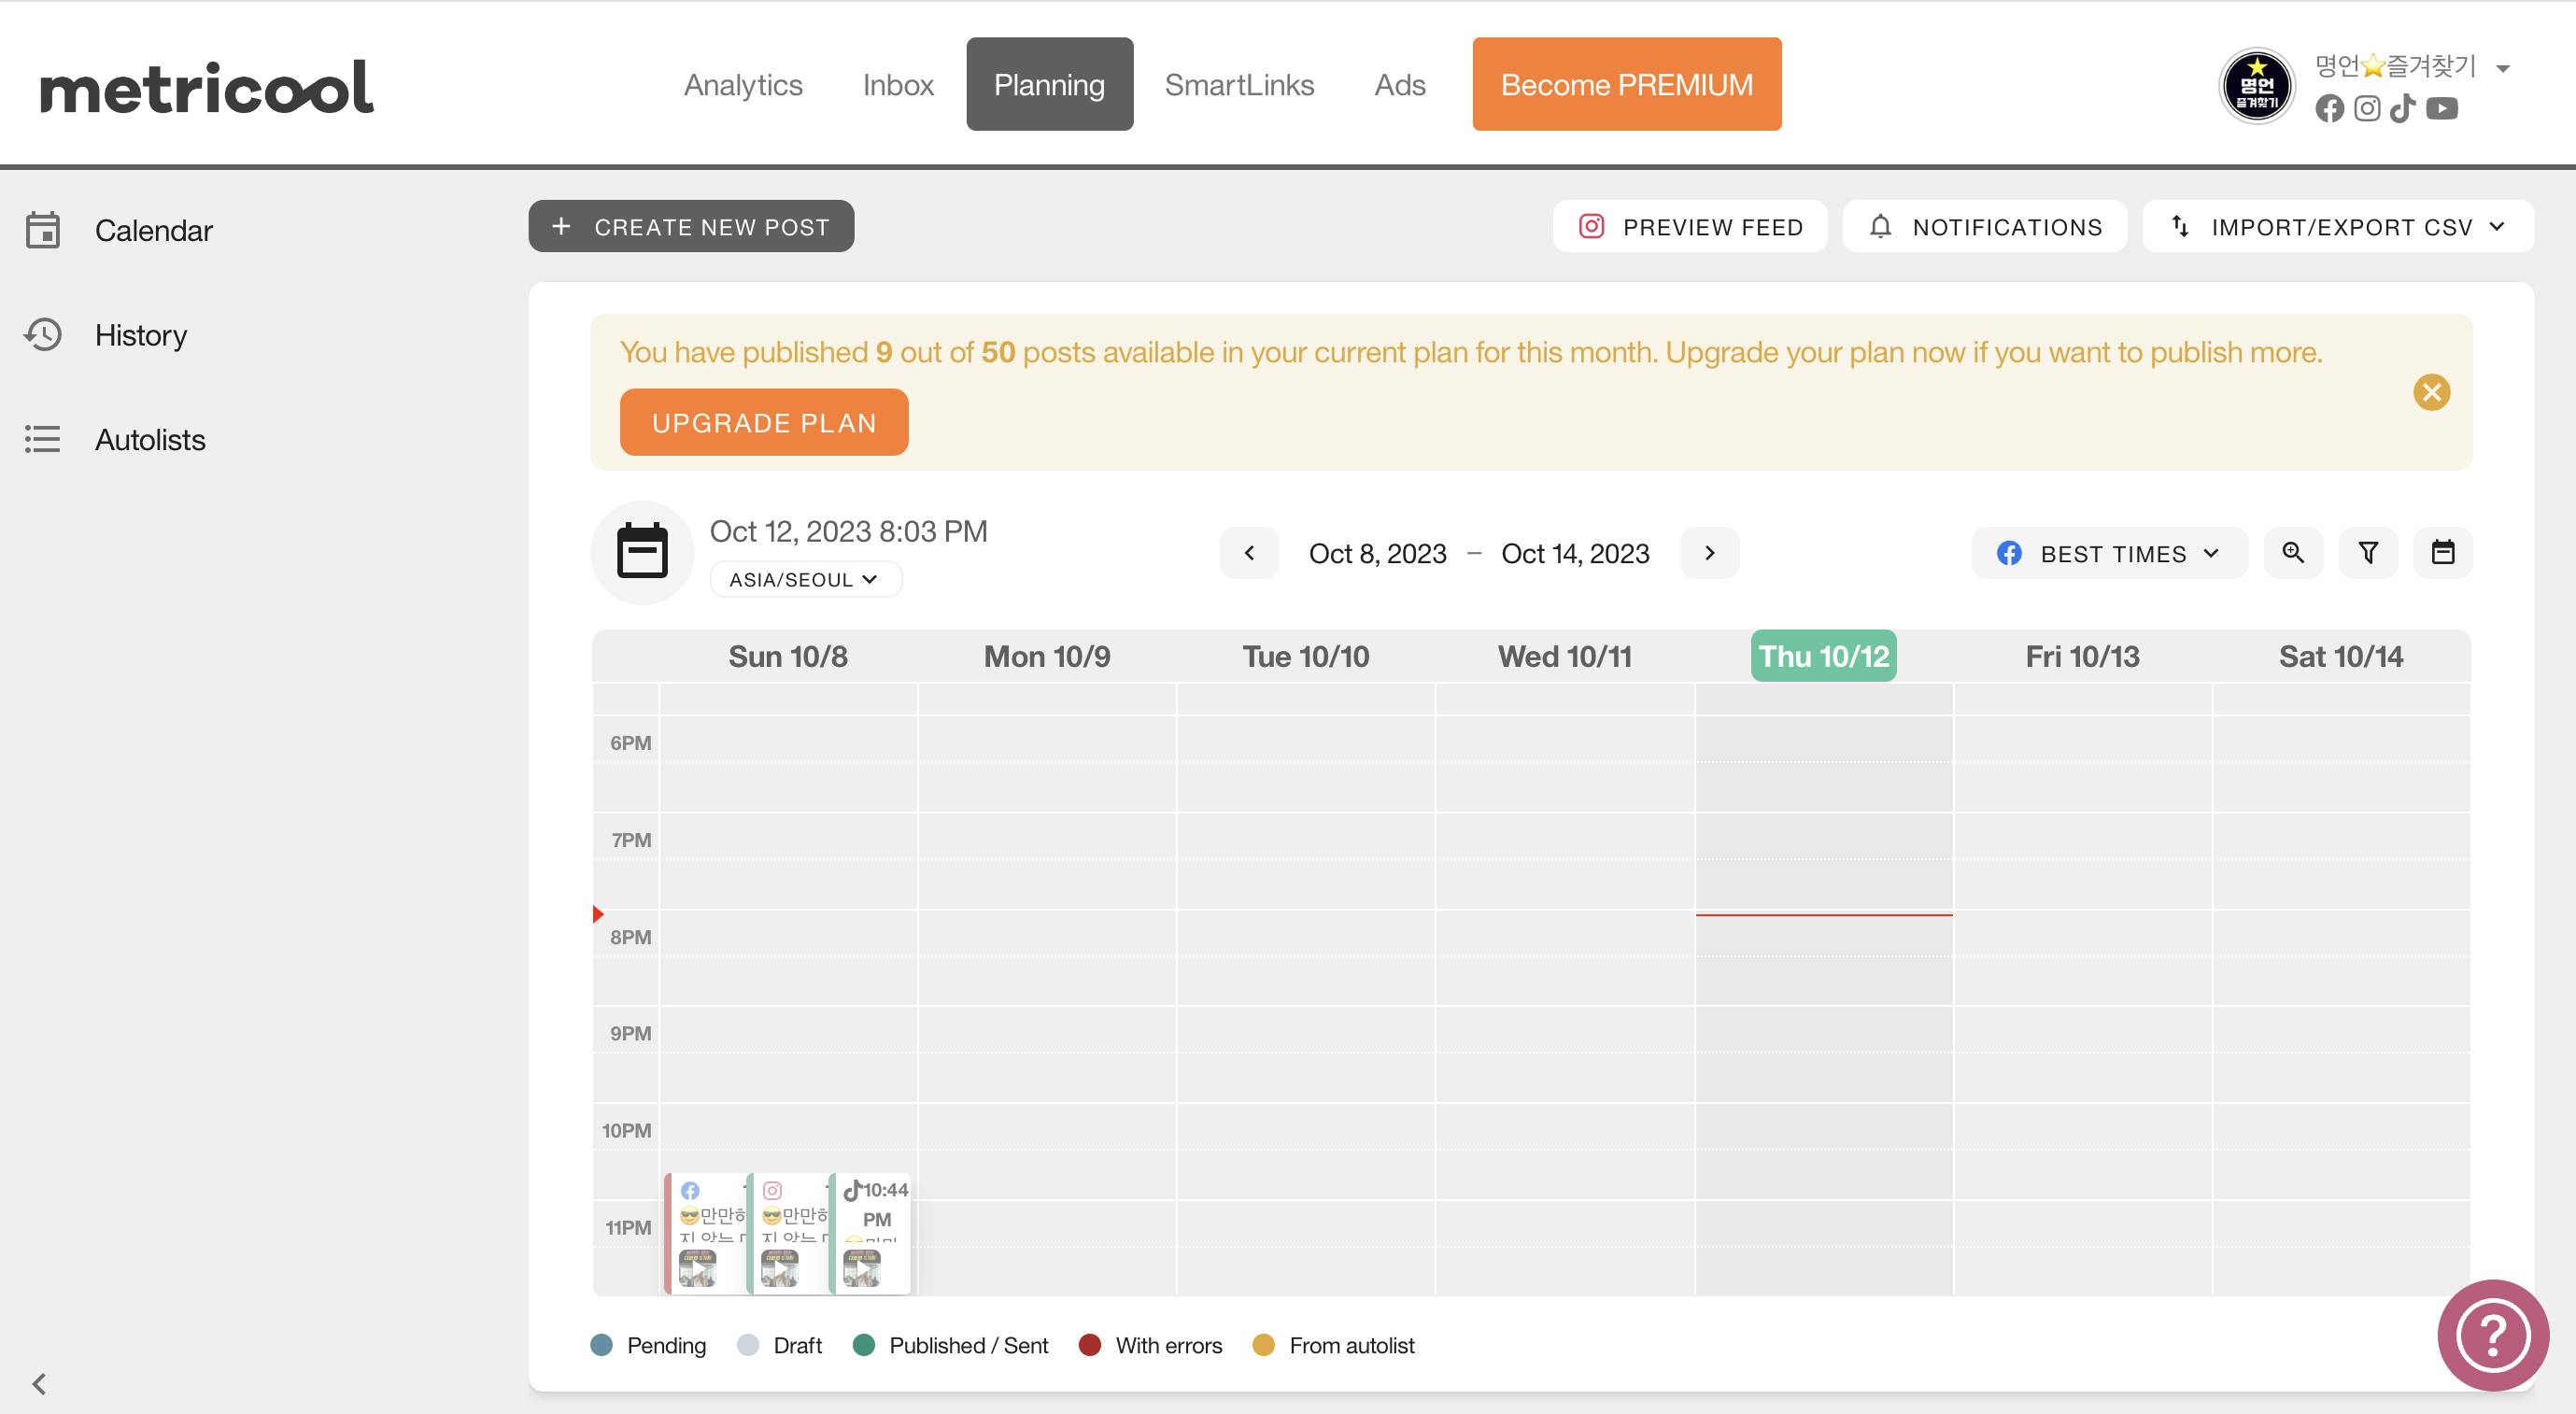Expand the ASIA/SEOUL timezone dropdown
The width and height of the screenshot is (2576, 1414).
805,580
